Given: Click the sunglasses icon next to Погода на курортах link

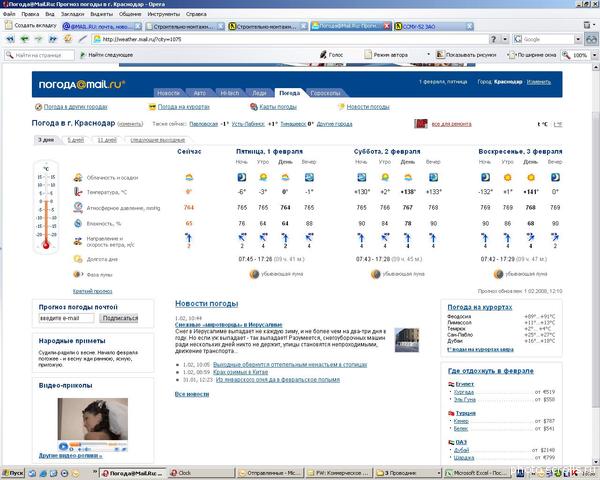Looking at the screenshot, I should 152,107.
